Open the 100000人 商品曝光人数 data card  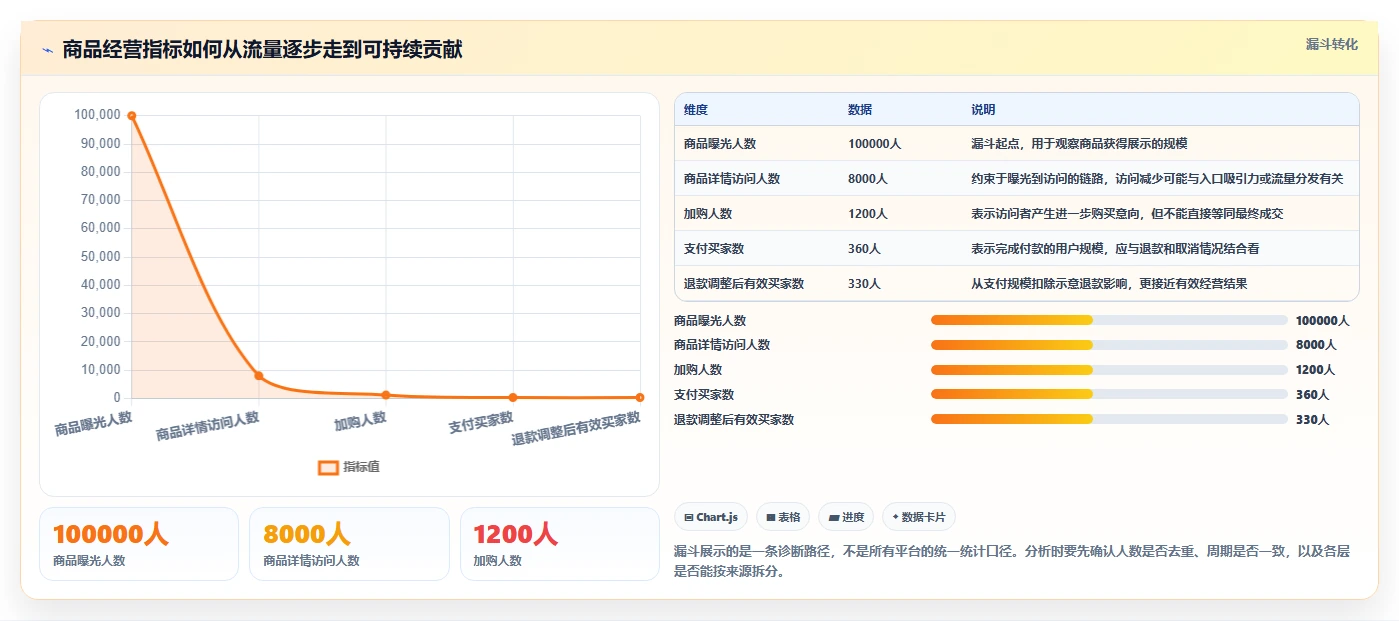tap(139, 544)
